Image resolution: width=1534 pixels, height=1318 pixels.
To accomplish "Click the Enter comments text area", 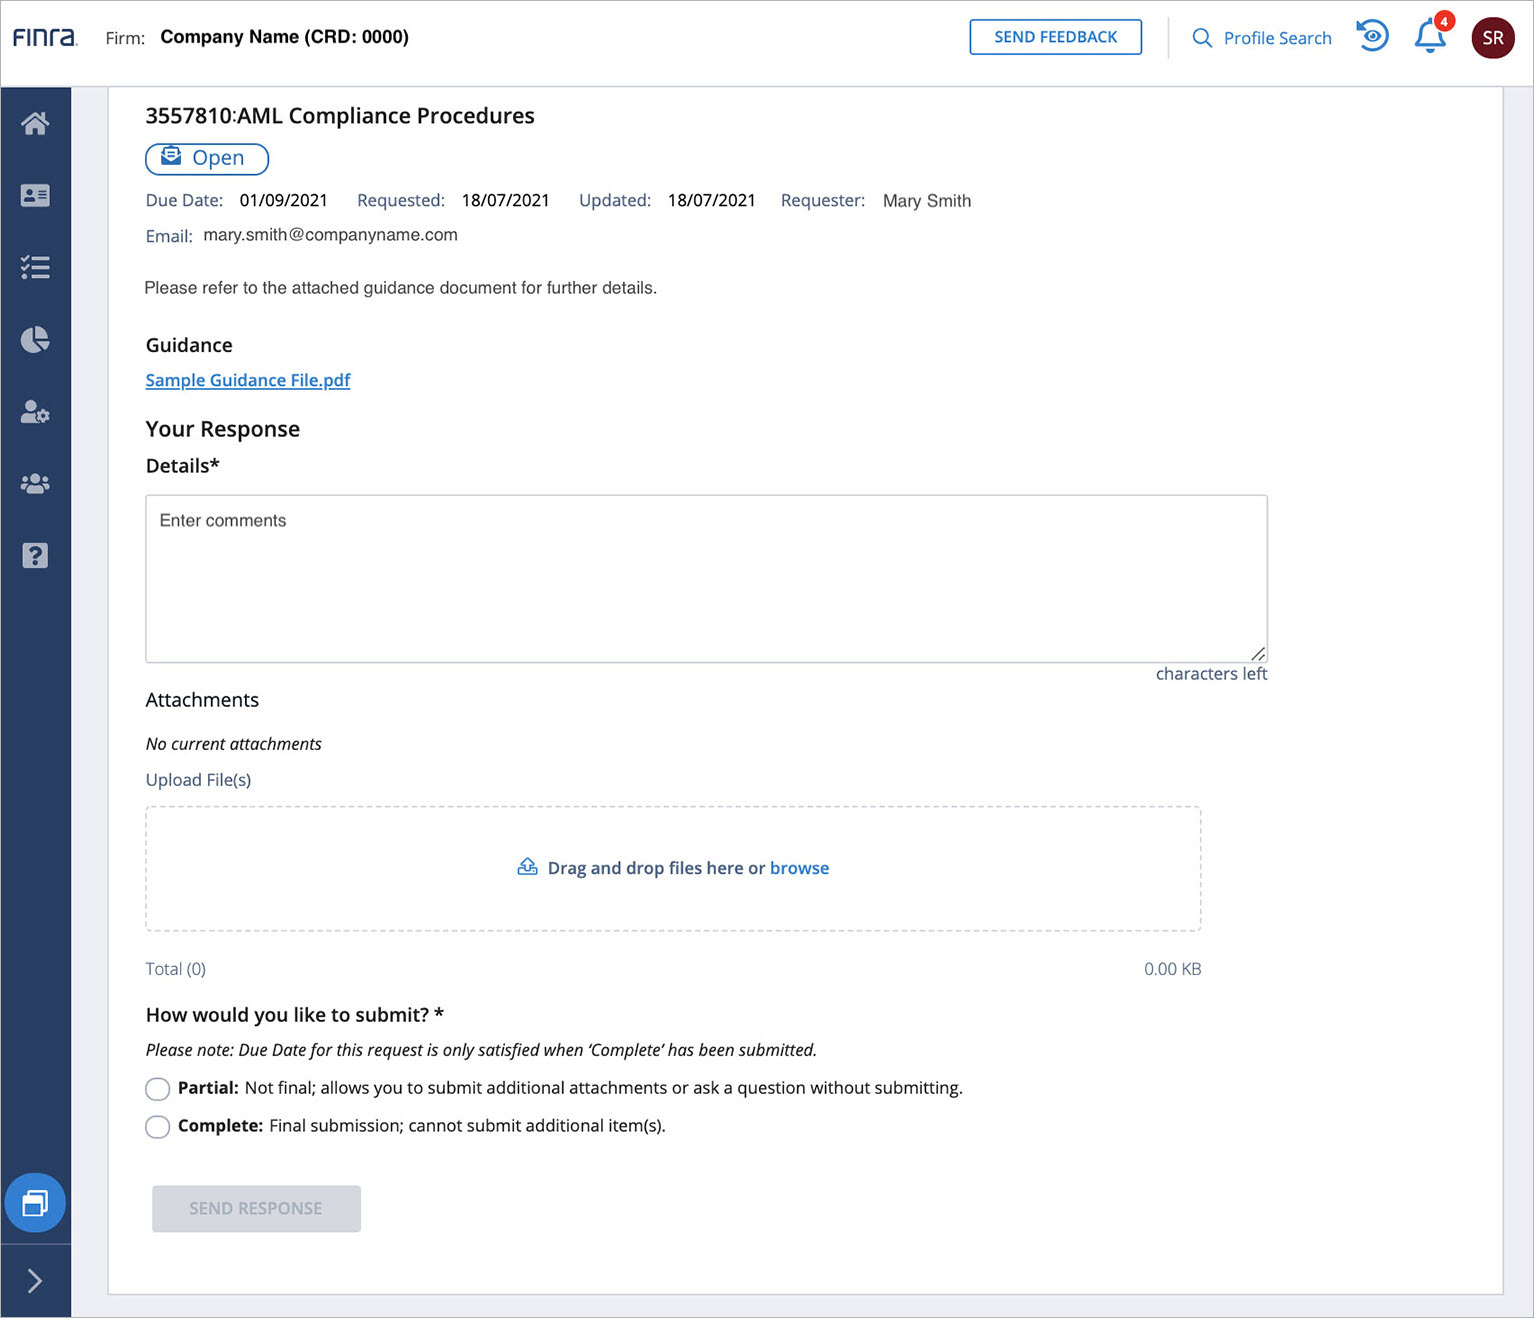I will [x=706, y=578].
